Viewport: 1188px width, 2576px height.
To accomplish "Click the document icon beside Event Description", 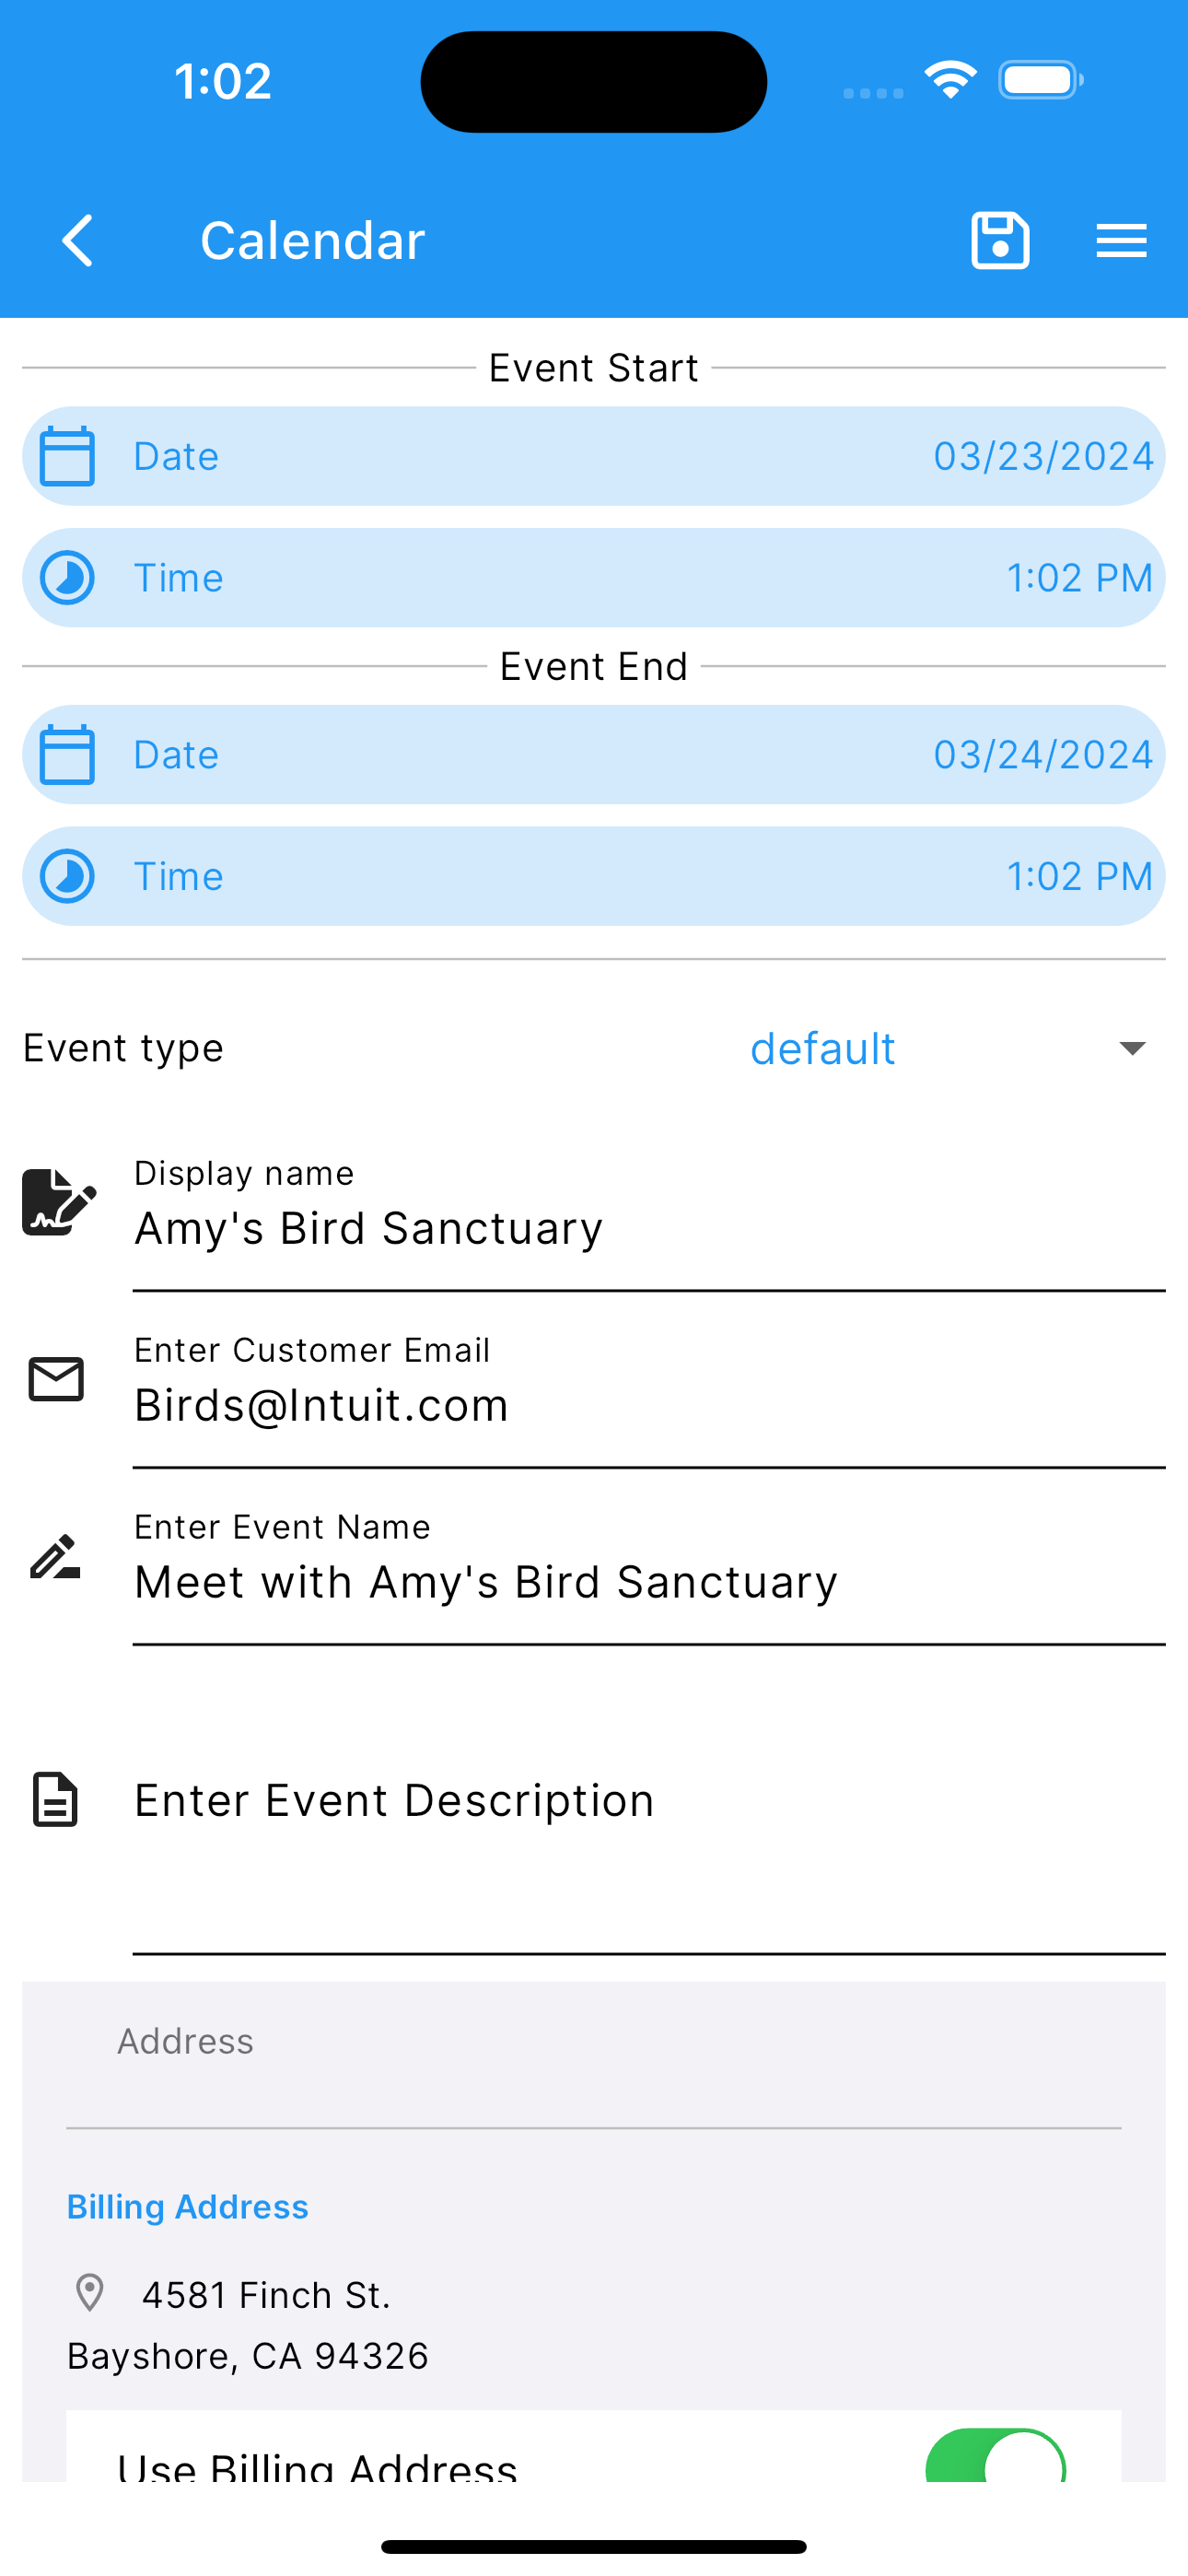I will pos(55,1800).
